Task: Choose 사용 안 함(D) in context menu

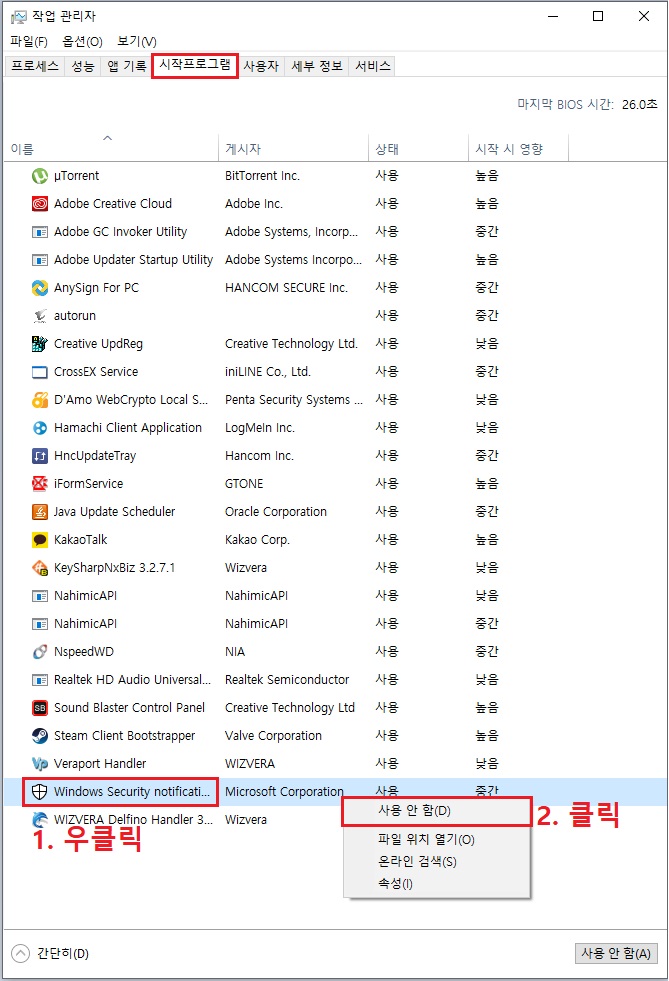Action: pyautogui.click(x=437, y=811)
